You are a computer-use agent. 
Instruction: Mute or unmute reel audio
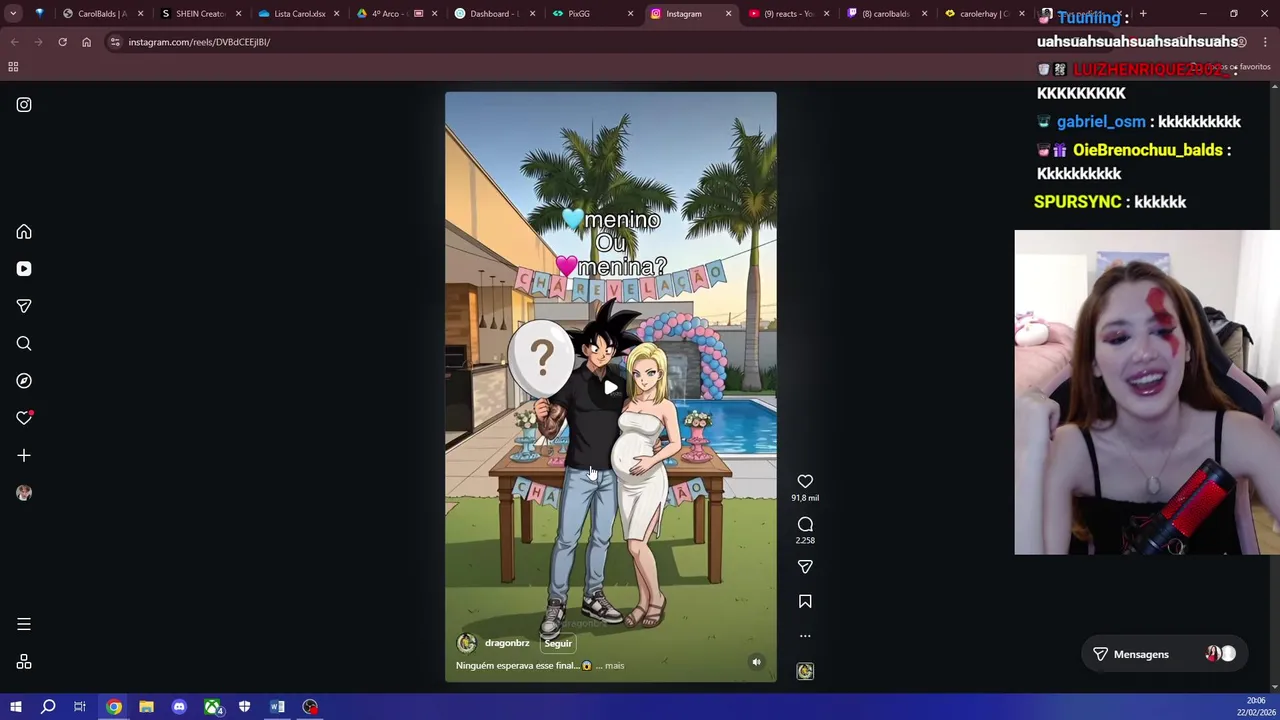click(756, 662)
